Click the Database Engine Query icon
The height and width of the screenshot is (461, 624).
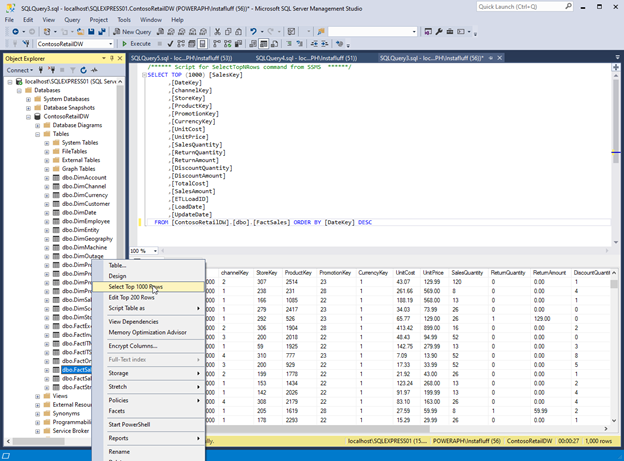[x=160, y=32]
